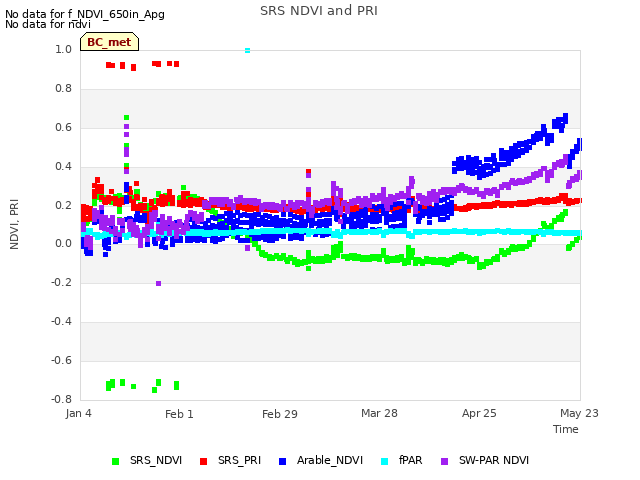Click the 'No data for f_NDVI_650in_Apg' message
This screenshot has width=640, height=480.
[x=85, y=14]
